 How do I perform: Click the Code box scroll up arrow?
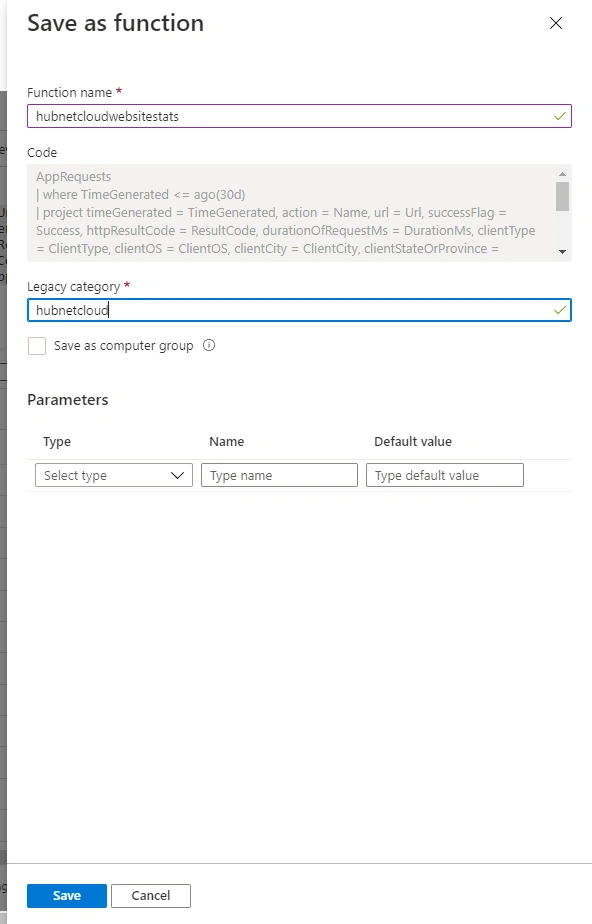[562, 174]
